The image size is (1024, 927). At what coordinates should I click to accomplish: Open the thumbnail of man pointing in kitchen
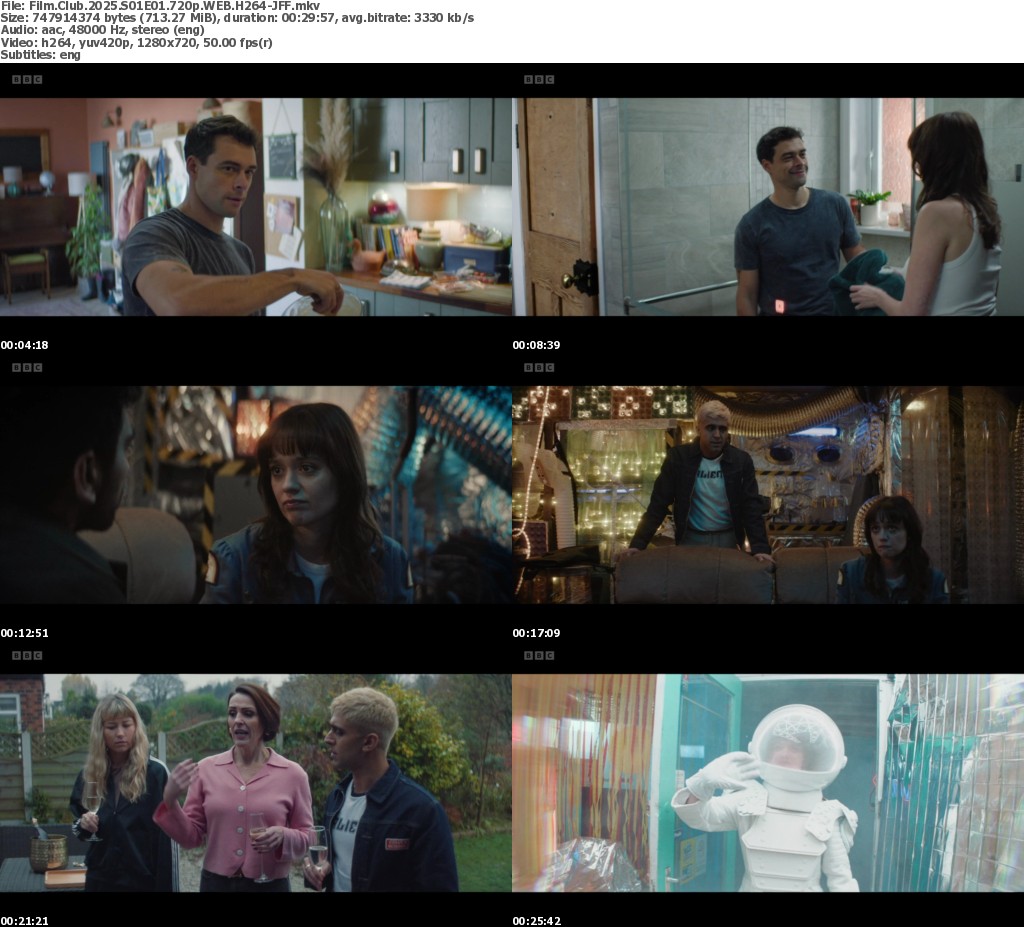tap(256, 206)
